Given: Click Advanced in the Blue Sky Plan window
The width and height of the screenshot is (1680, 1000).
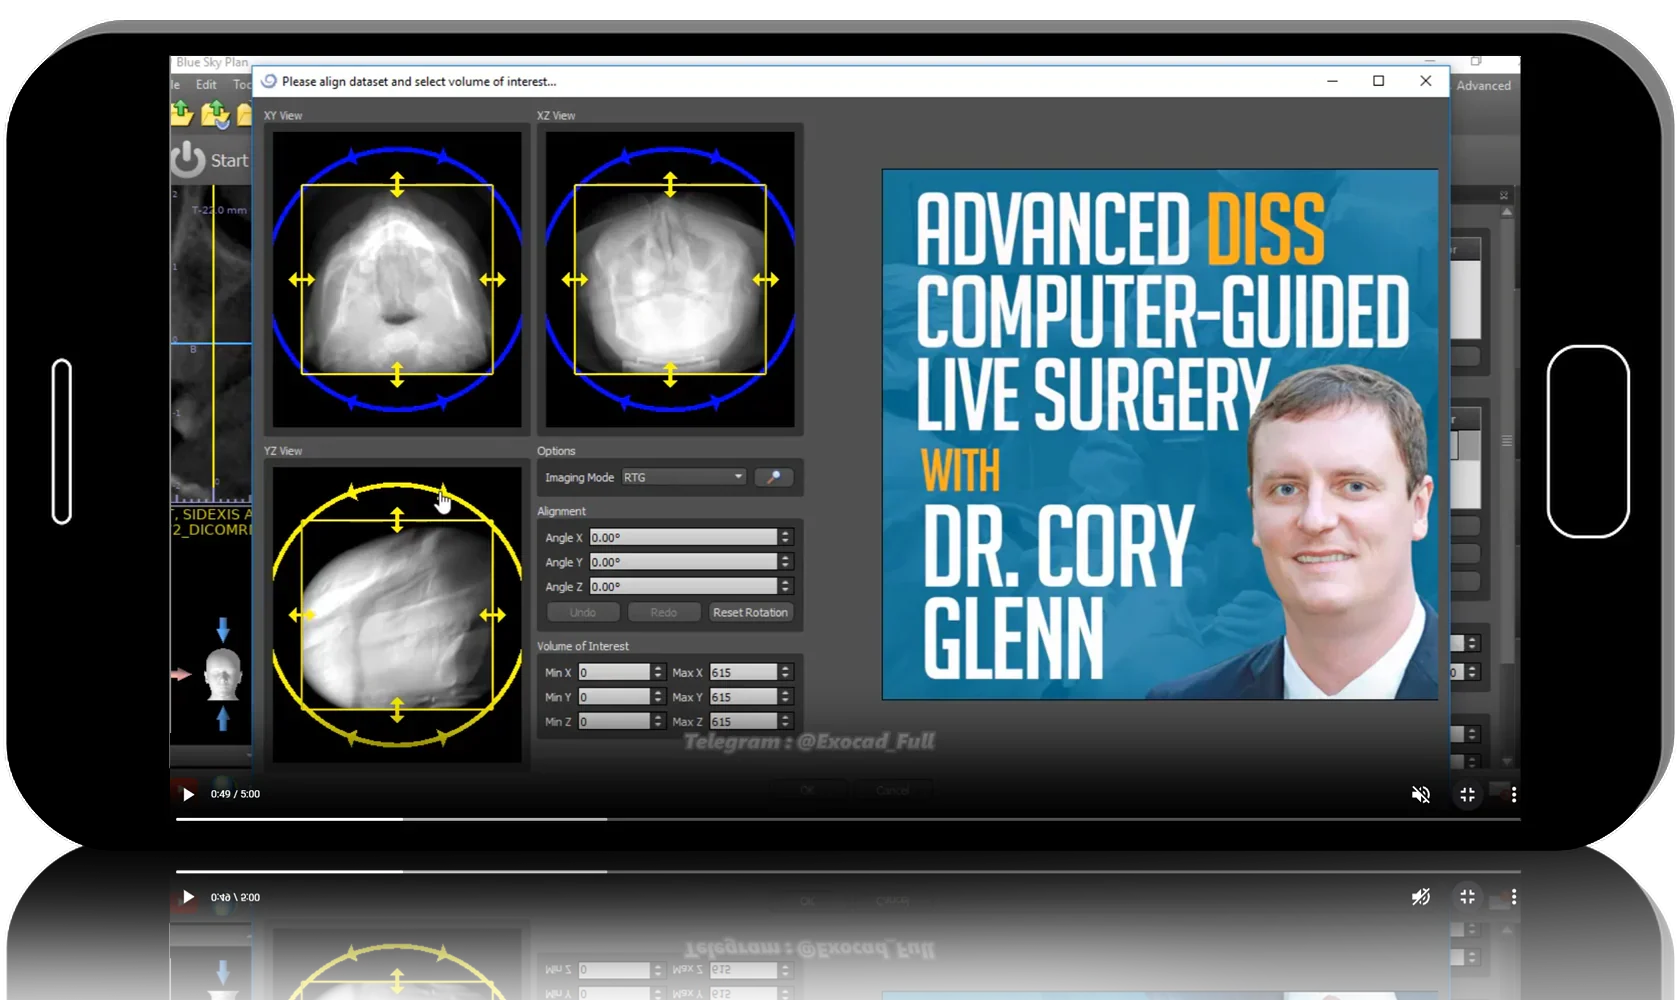Looking at the screenshot, I should click(1483, 86).
